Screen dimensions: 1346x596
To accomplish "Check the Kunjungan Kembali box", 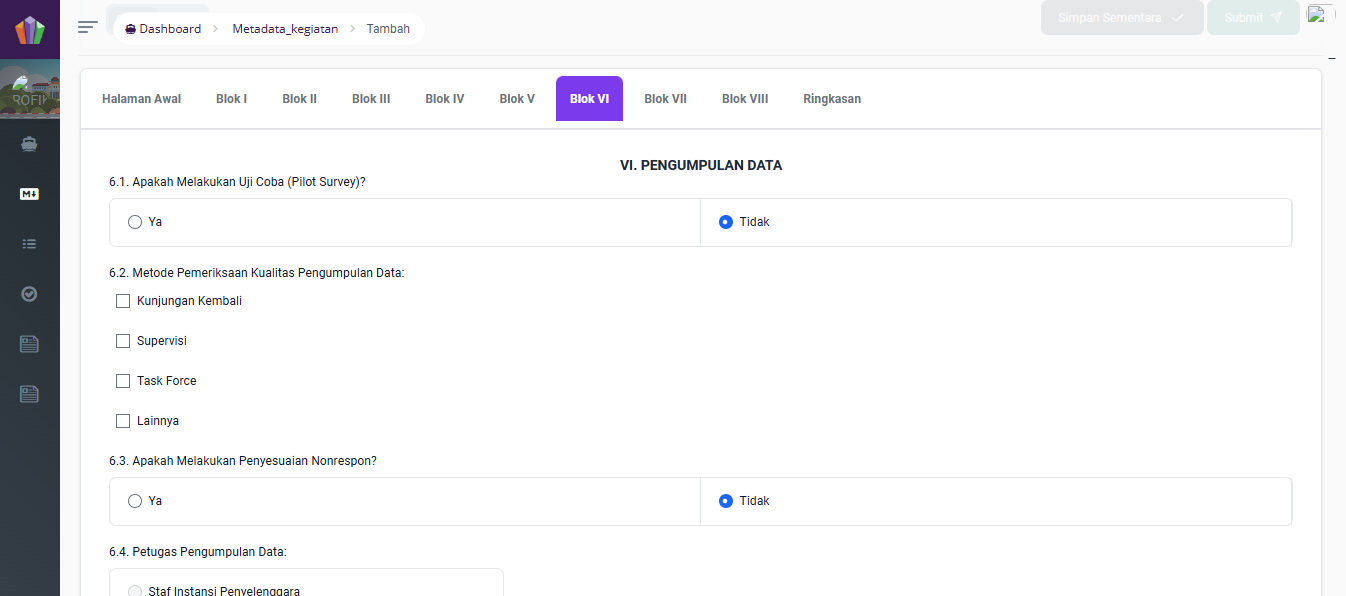I will click(123, 301).
